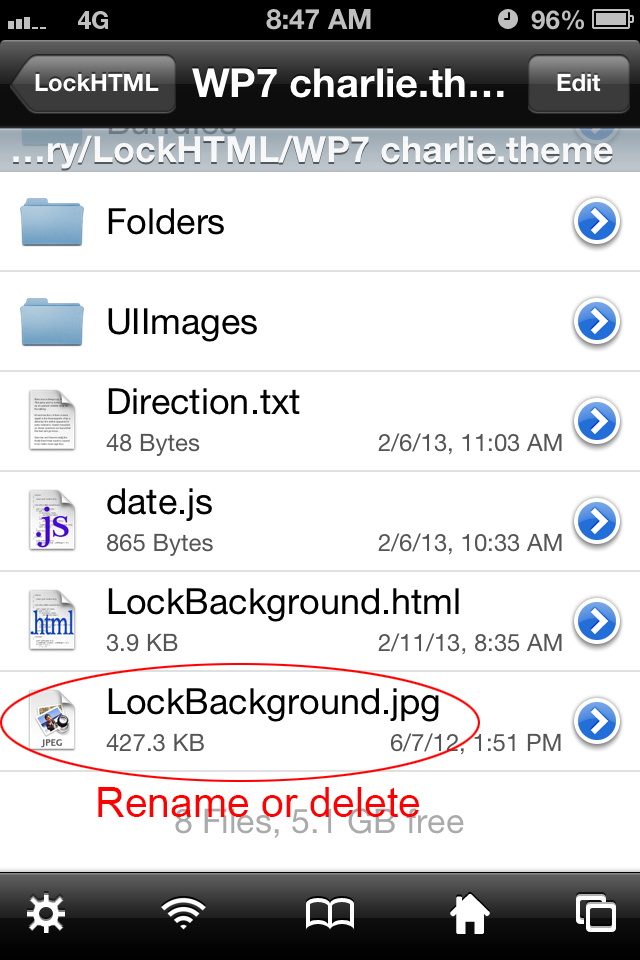Screen dimensions: 640x960
Task: Show details arrow for Direction.txt
Action: point(598,421)
